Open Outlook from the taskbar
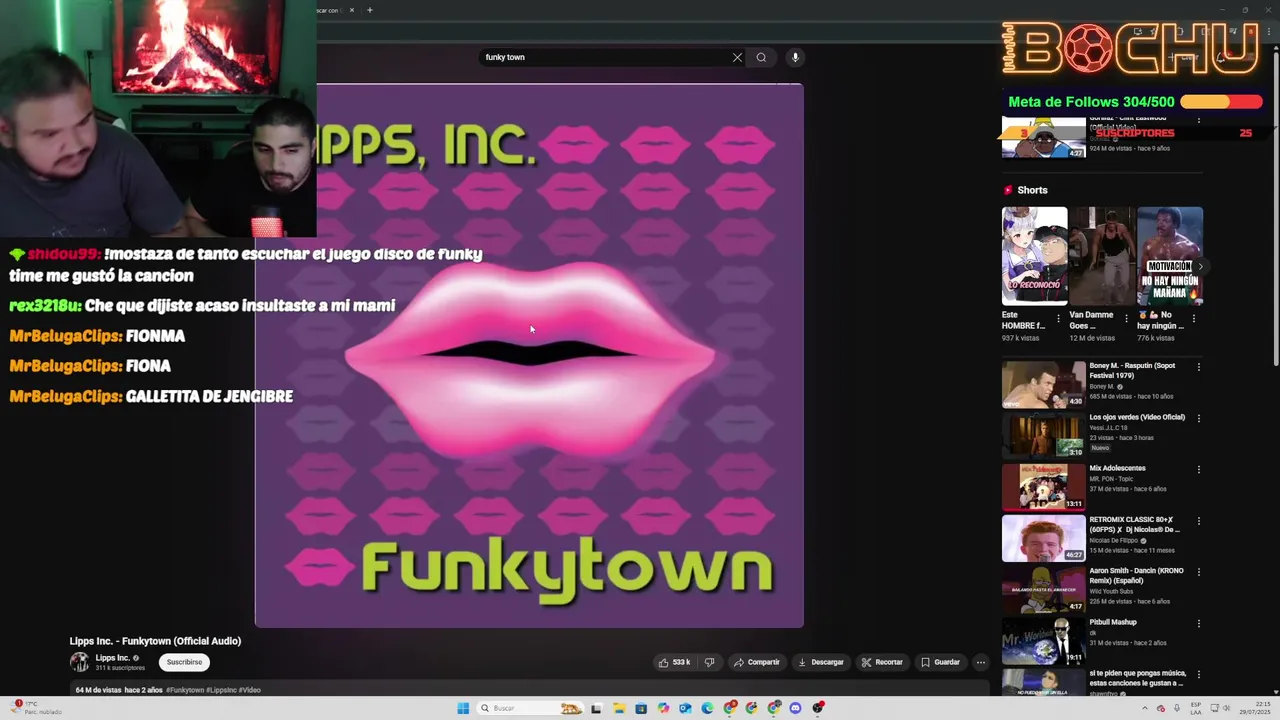This screenshot has height=720, width=1280. coord(685,708)
